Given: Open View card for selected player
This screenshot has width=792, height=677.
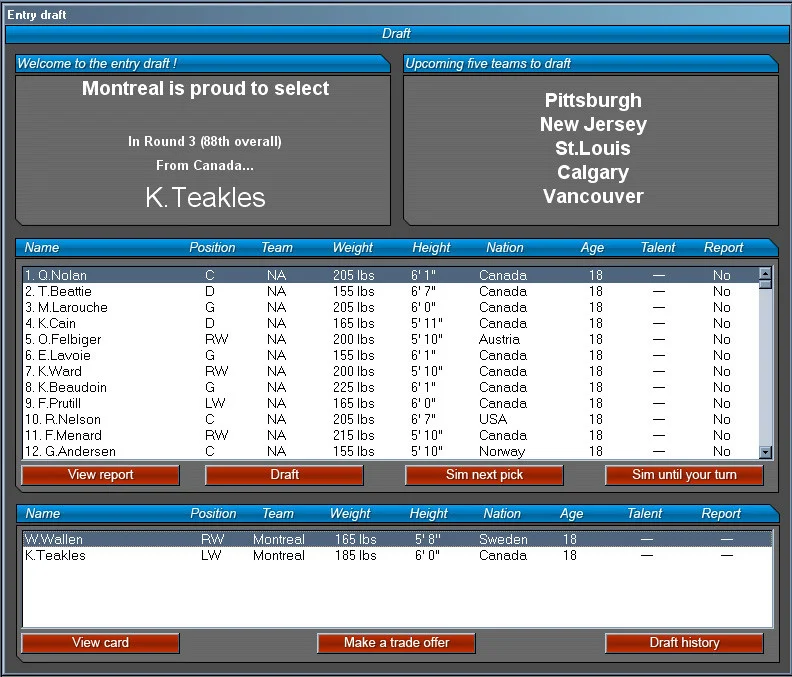Looking at the screenshot, I should pos(101,643).
